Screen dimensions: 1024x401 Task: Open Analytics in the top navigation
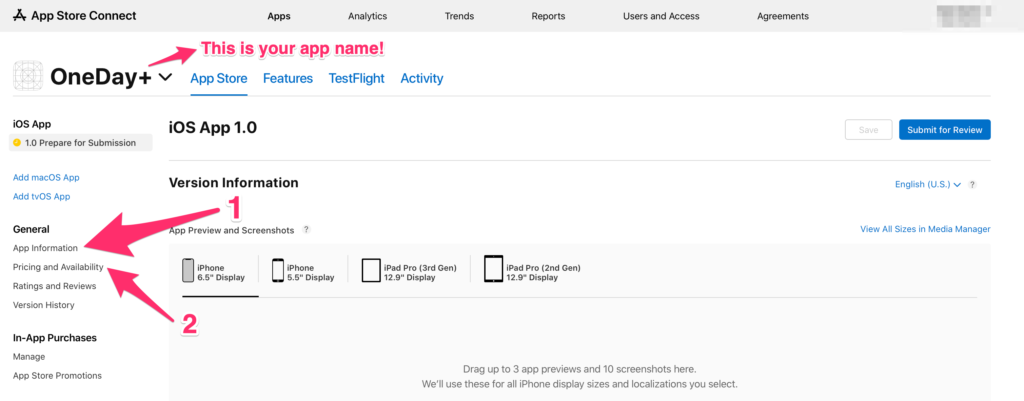[x=368, y=16]
